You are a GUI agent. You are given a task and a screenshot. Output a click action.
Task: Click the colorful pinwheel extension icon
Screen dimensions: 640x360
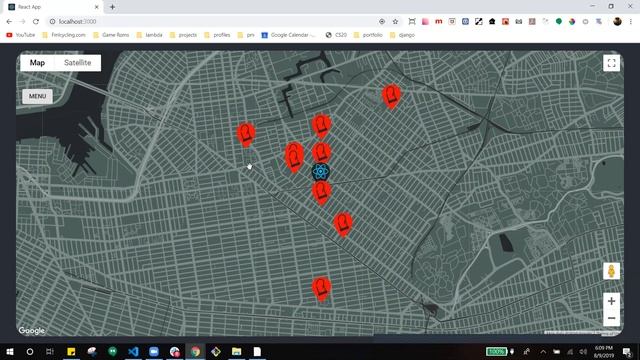point(572,22)
